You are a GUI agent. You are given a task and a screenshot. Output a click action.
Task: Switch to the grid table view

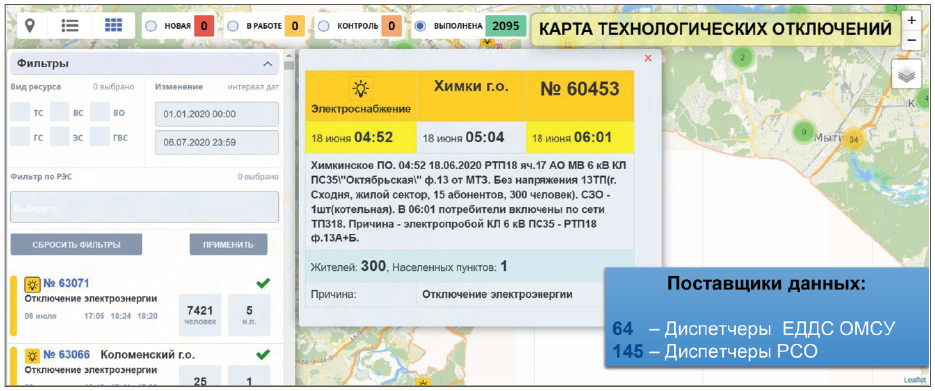coord(113,26)
